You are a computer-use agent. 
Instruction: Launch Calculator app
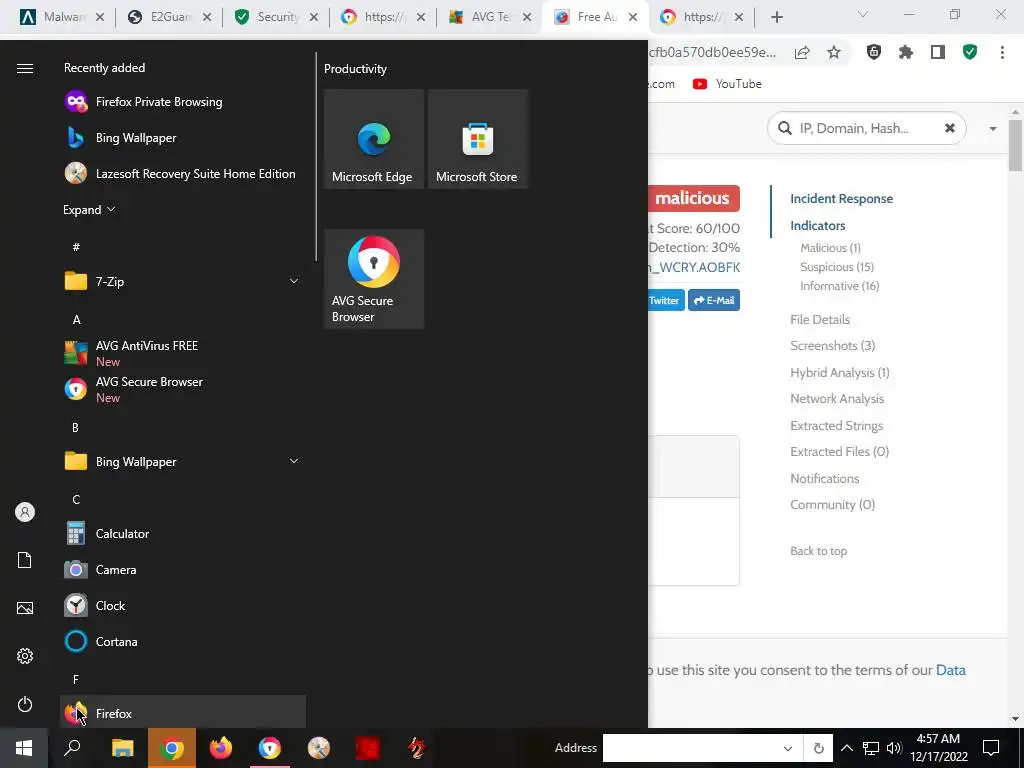pos(184,534)
